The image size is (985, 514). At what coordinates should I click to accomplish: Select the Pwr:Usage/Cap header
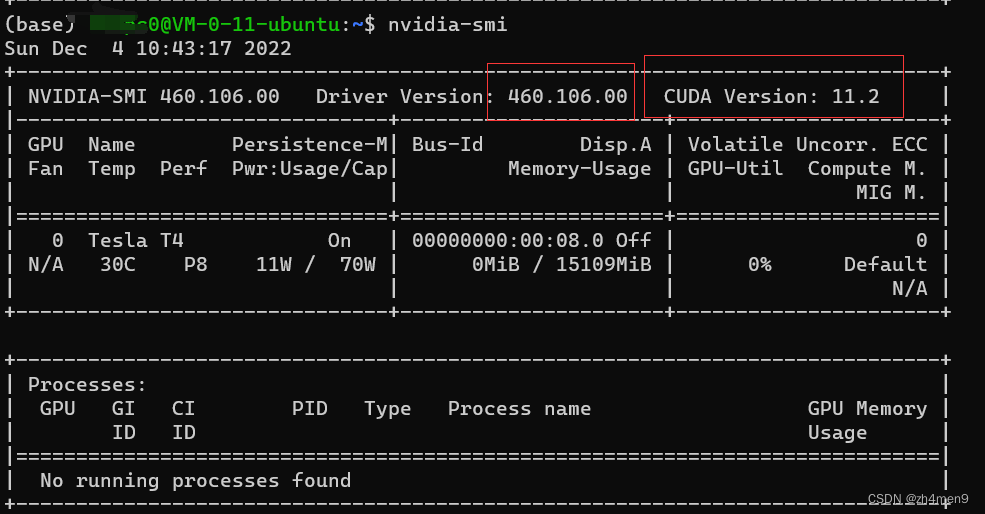click(310, 168)
